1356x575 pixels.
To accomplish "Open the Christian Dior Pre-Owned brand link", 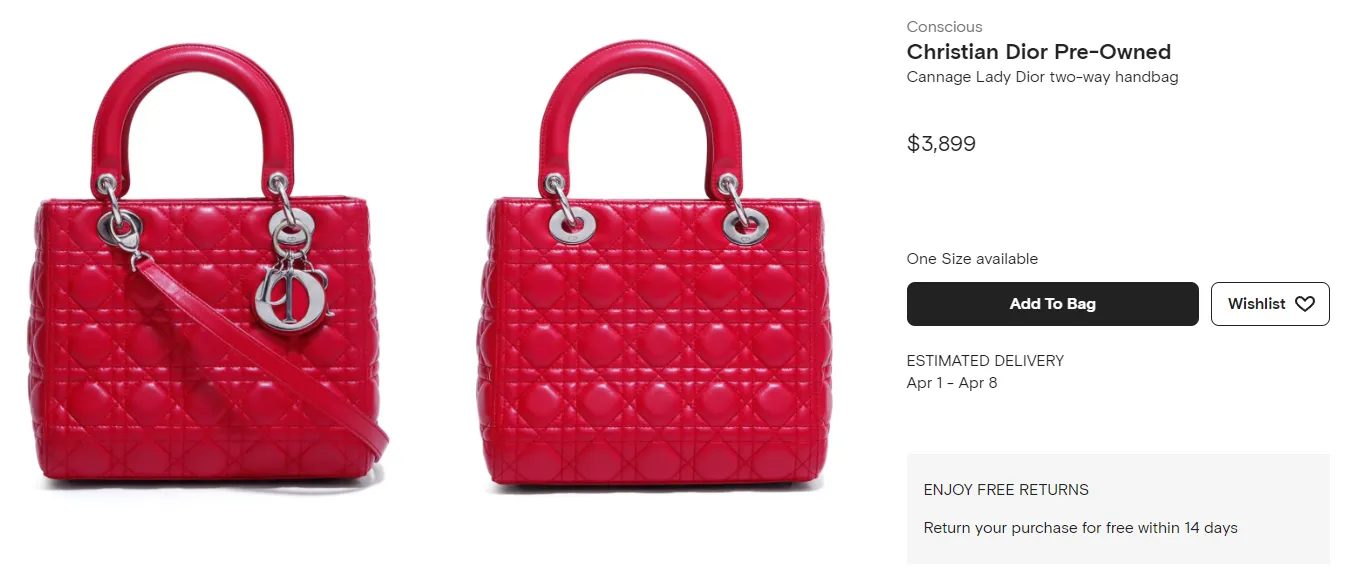I will pyautogui.click(x=1038, y=52).
